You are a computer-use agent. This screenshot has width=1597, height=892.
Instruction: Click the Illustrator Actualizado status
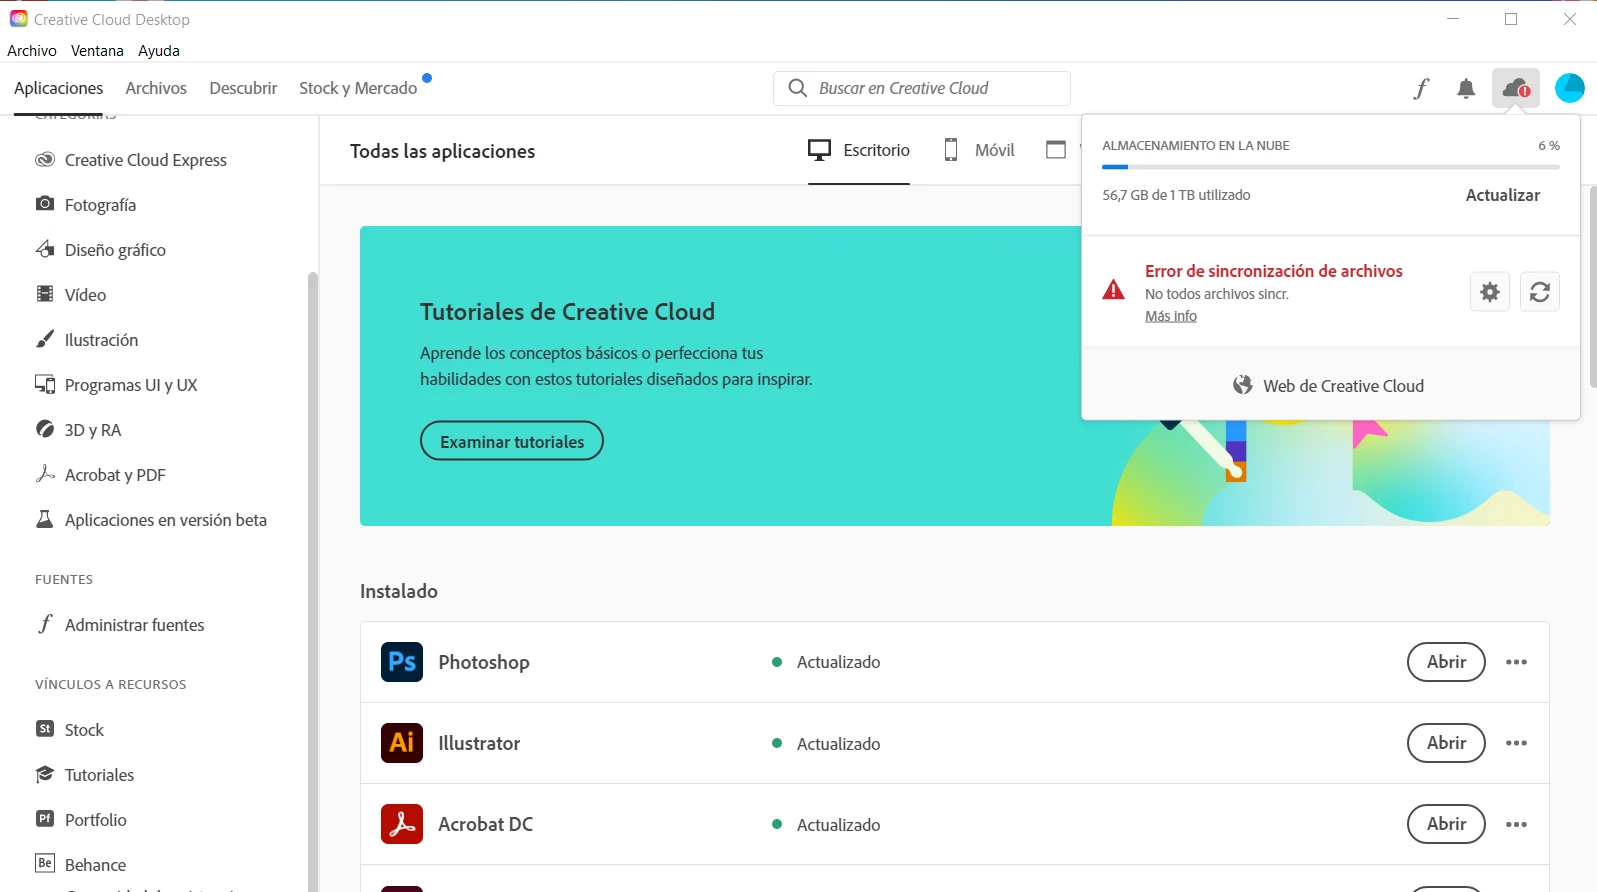[x=826, y=744]
